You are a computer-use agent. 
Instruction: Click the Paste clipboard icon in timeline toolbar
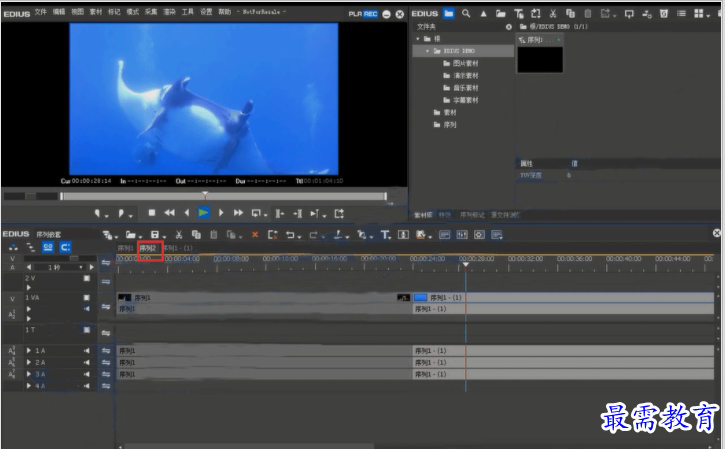point(214,235)
